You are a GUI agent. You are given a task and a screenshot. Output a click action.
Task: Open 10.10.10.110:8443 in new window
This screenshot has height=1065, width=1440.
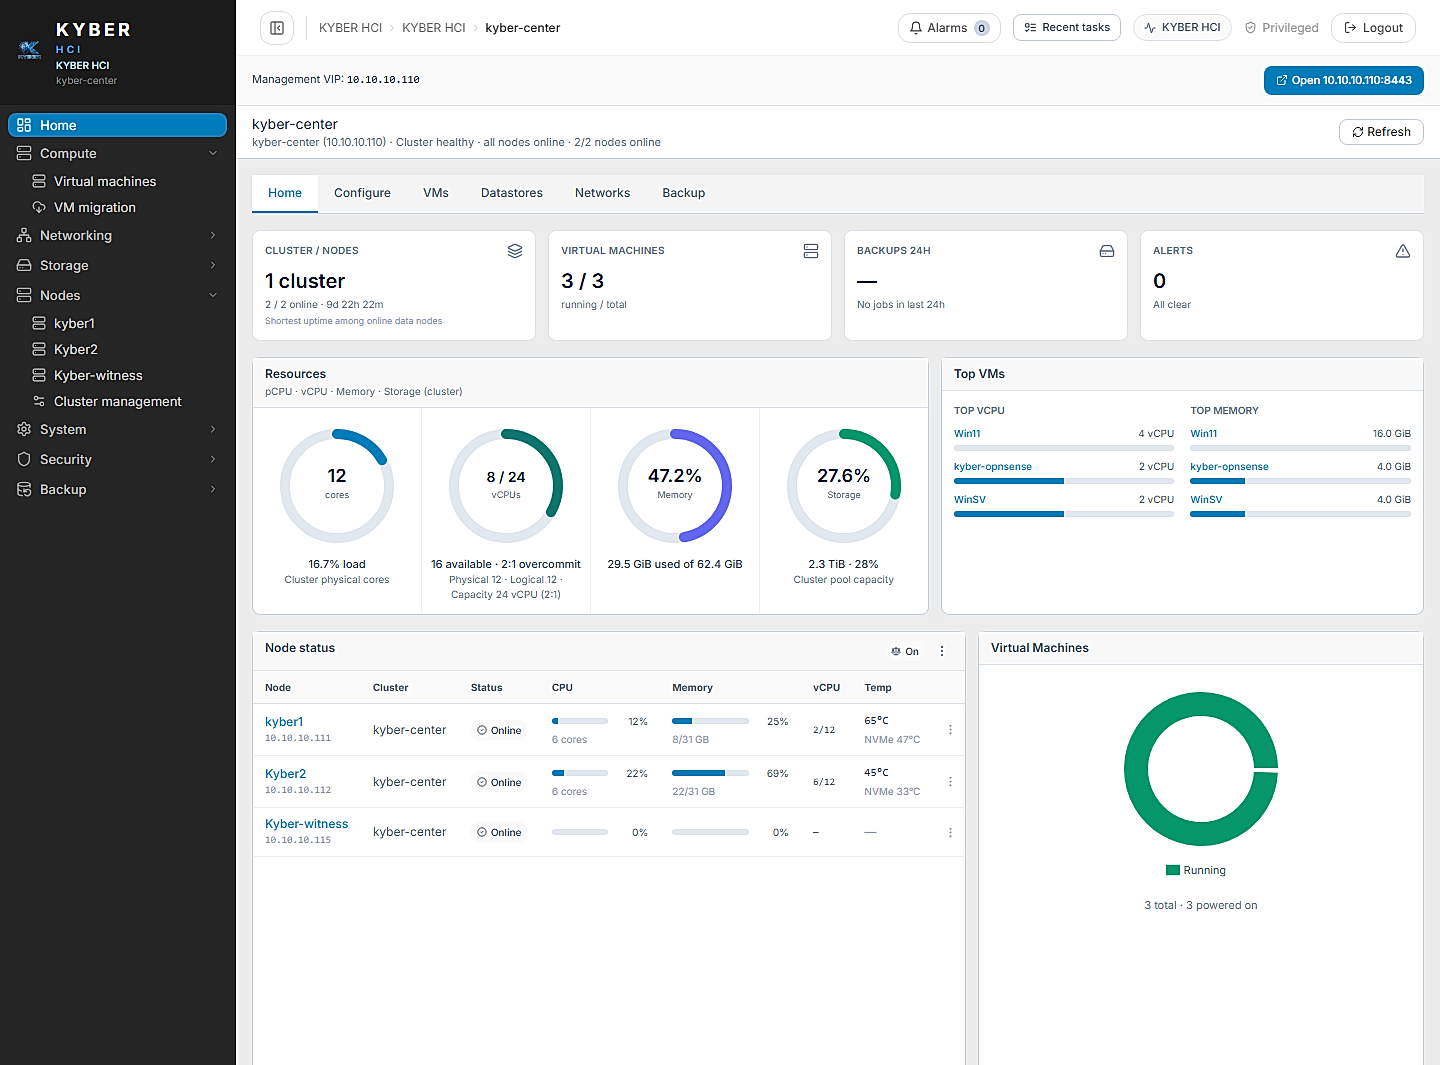tap(1343, 80)
